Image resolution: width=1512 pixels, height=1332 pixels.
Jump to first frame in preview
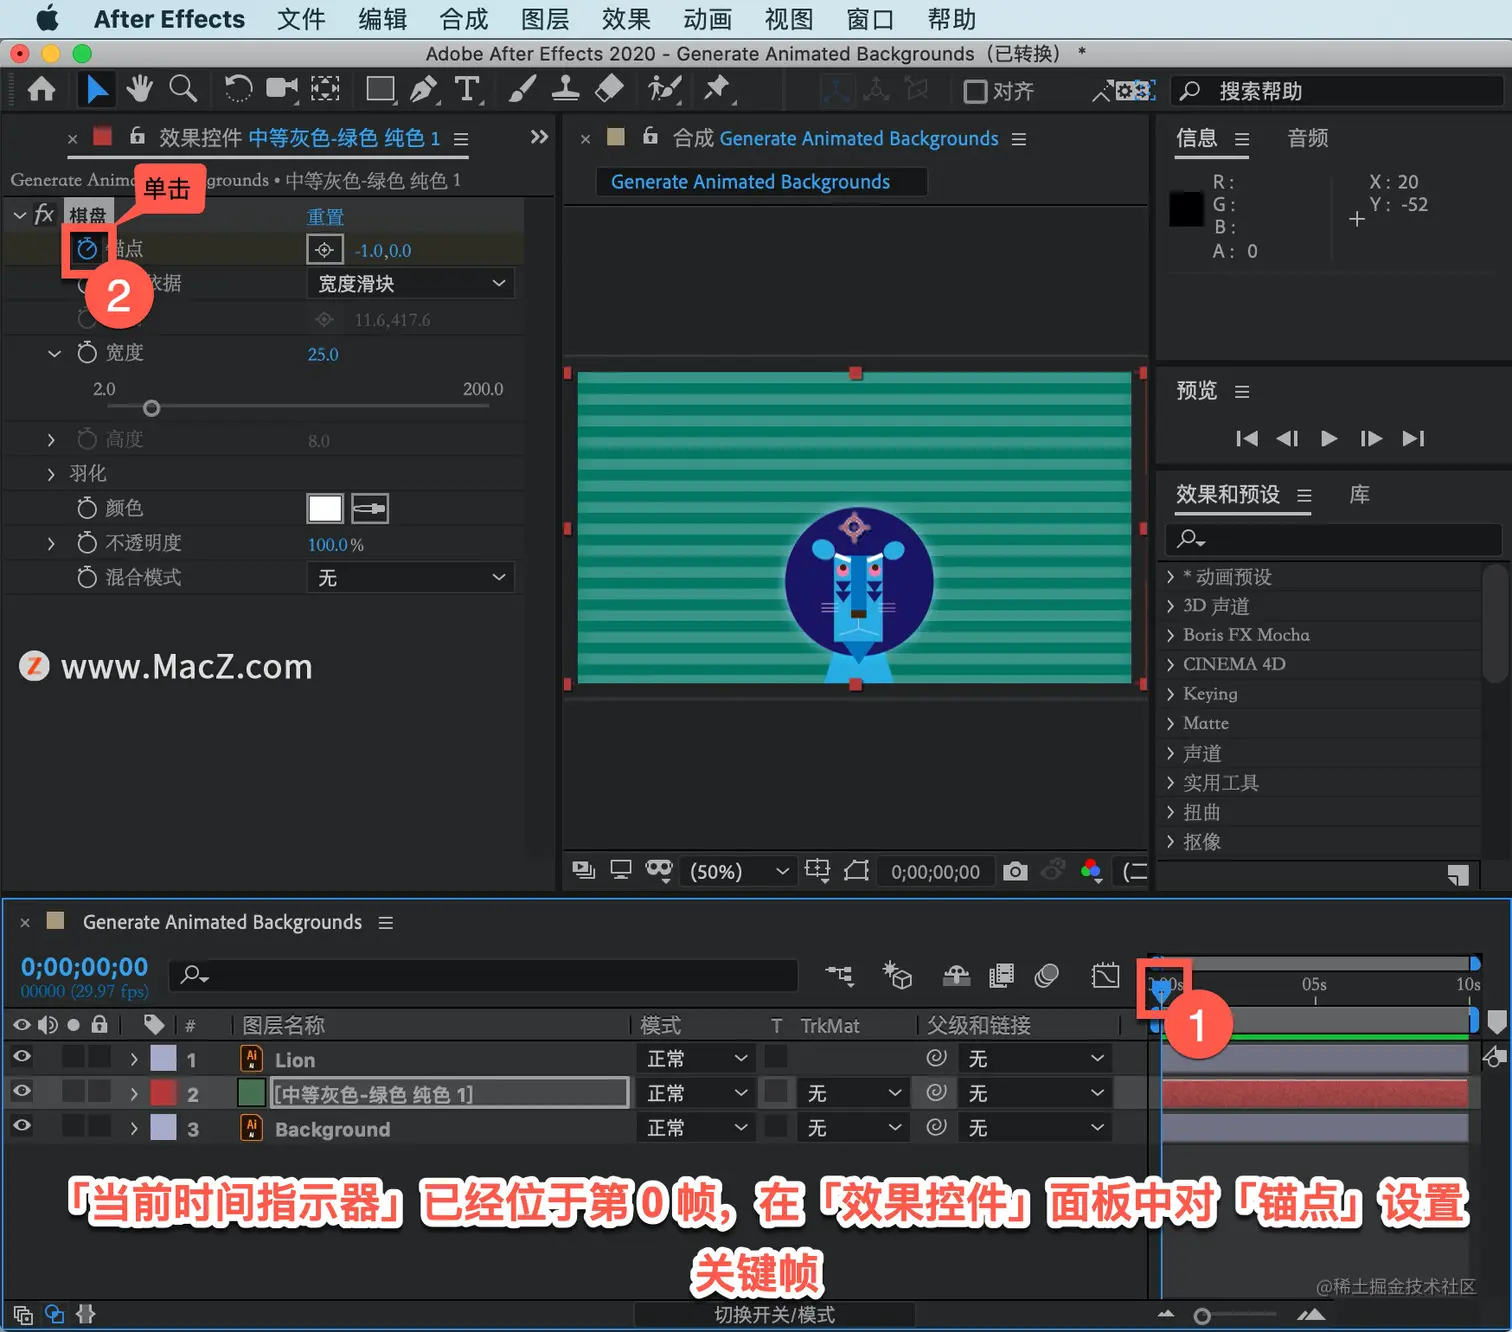tap(1246, 438)
